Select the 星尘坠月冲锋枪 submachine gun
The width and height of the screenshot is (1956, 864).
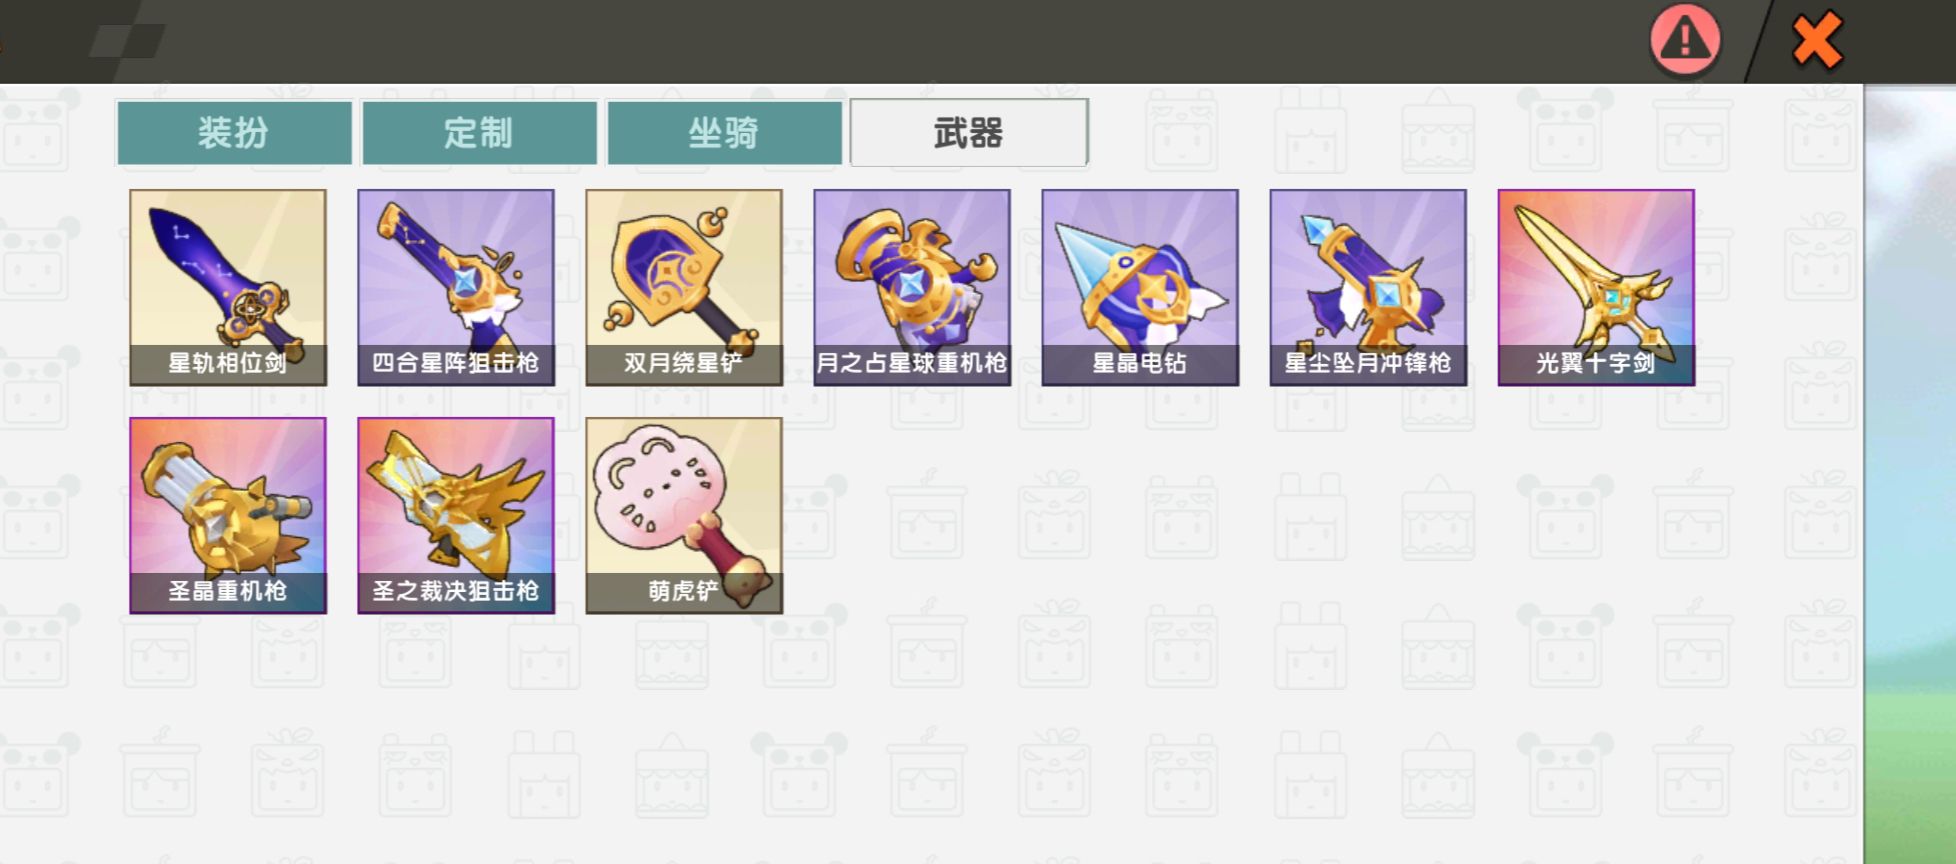point(1368,287)
